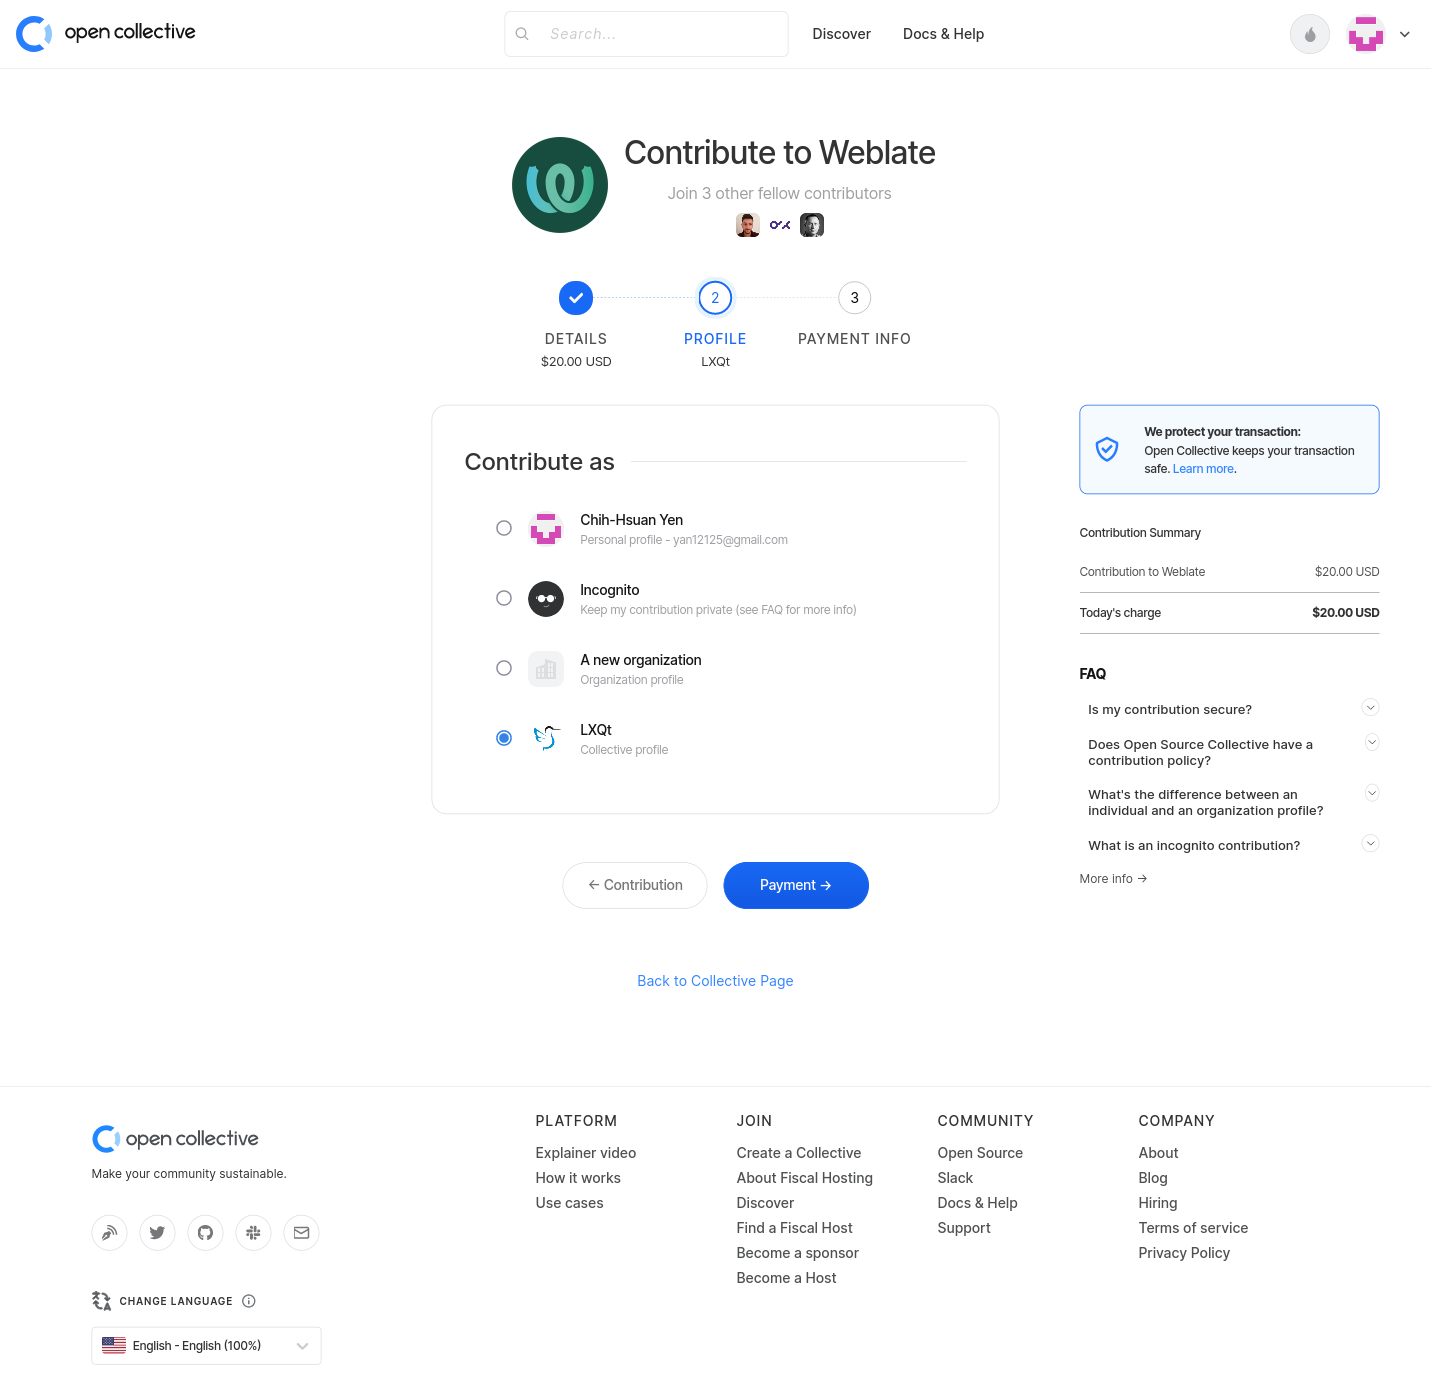This screenshot has width=1431, height=1383.
Task: Open the Hiring footer link
Action: pos(1158,1203)
